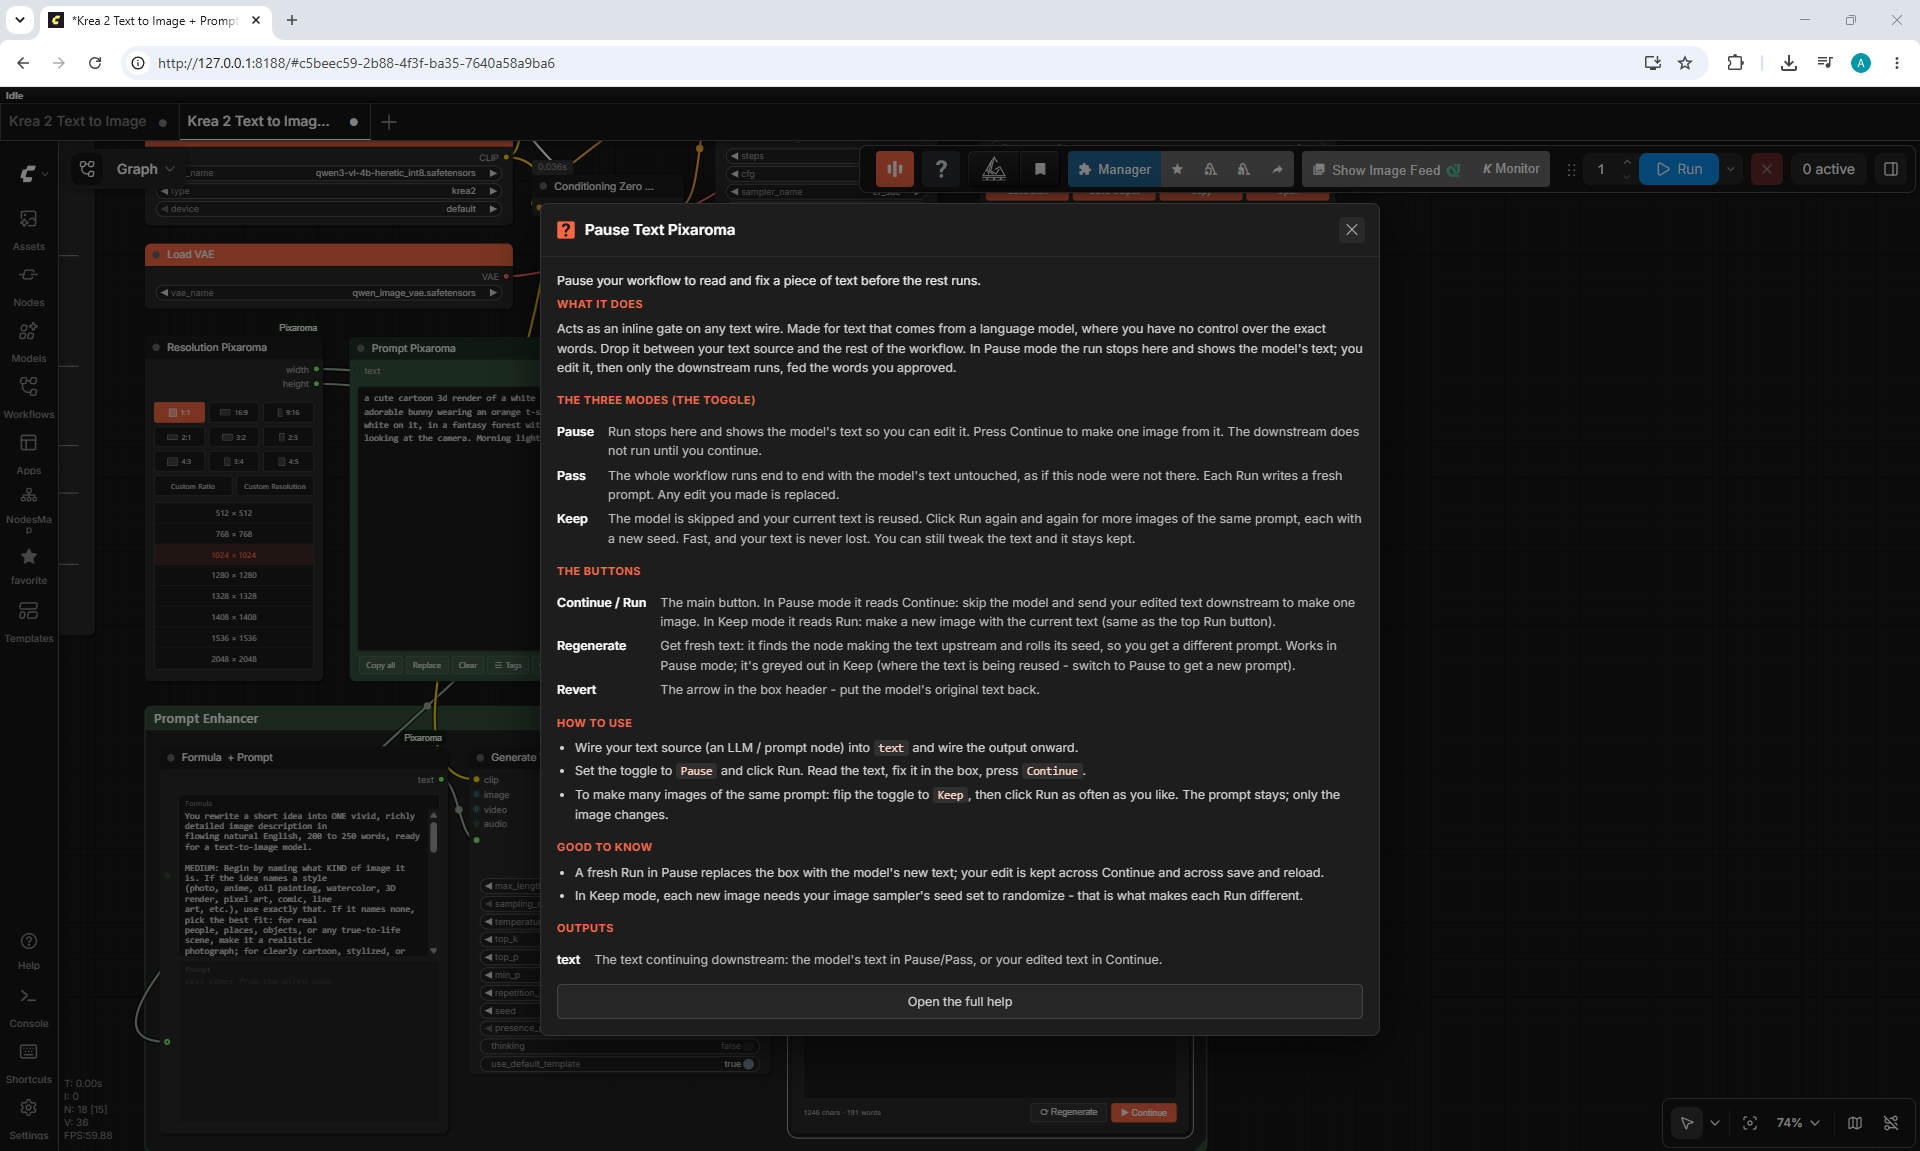This screenshot has width=1920, height=1151.
Task: Increase the run batch count stepper
Action: pyautogui.click(x=1627, y=162)
